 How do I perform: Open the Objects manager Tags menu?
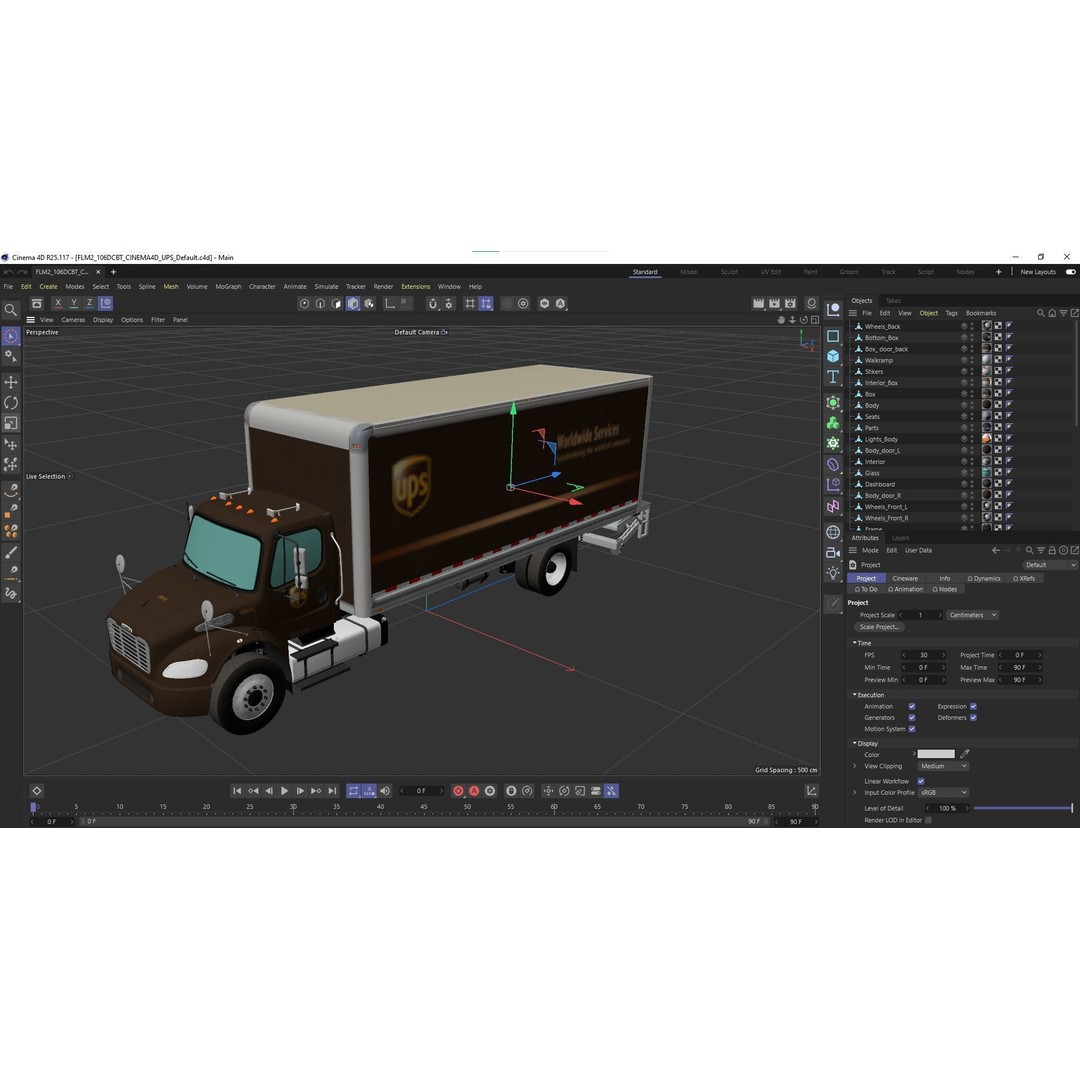(951, 313)
